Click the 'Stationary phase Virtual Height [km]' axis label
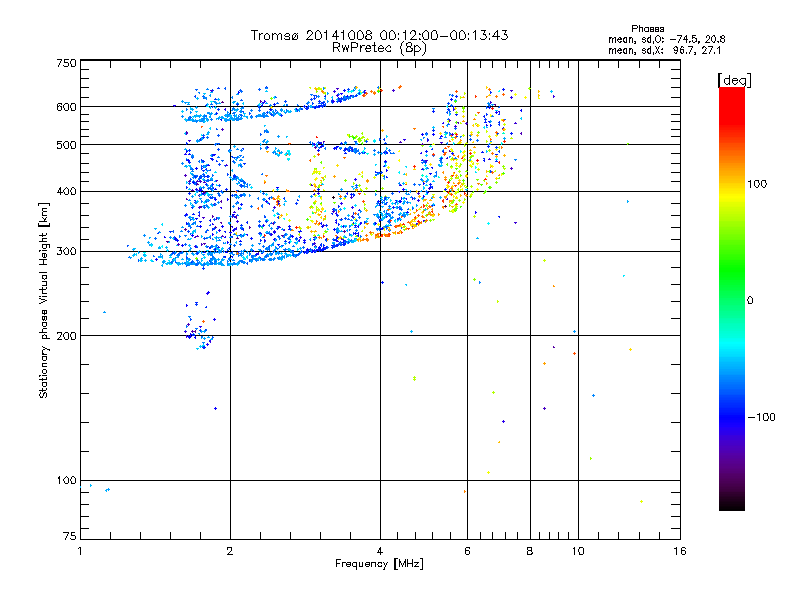The image size is (800, 600). click(x=43, y=300)
